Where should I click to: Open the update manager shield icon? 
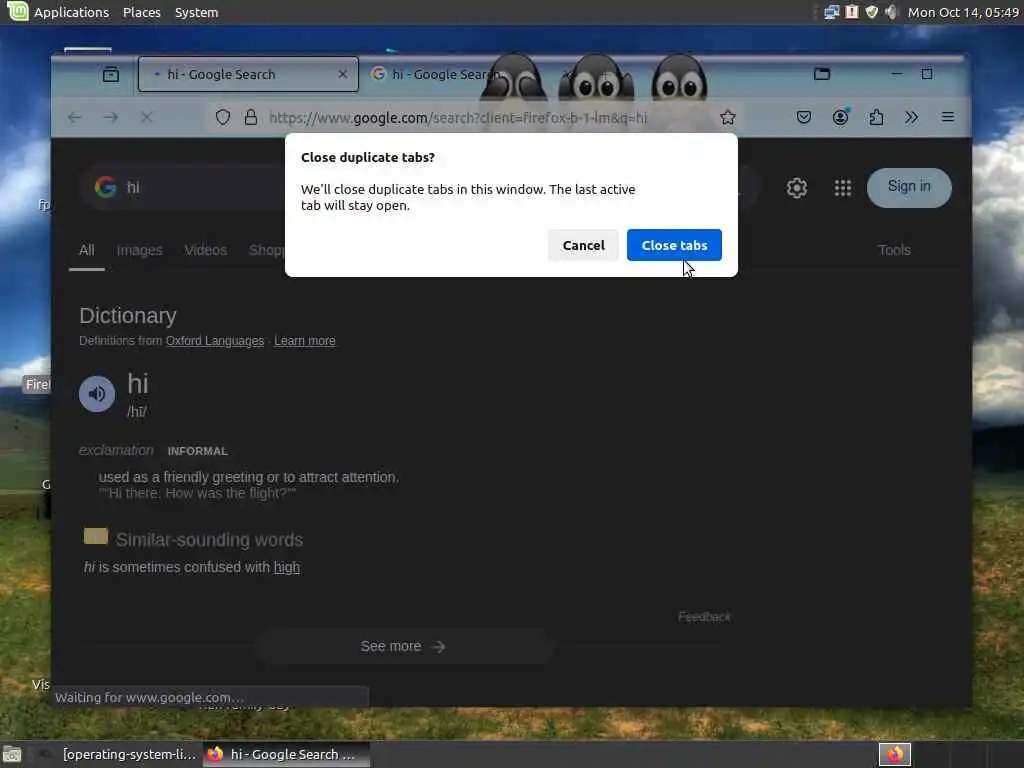(x=872, y=12)
